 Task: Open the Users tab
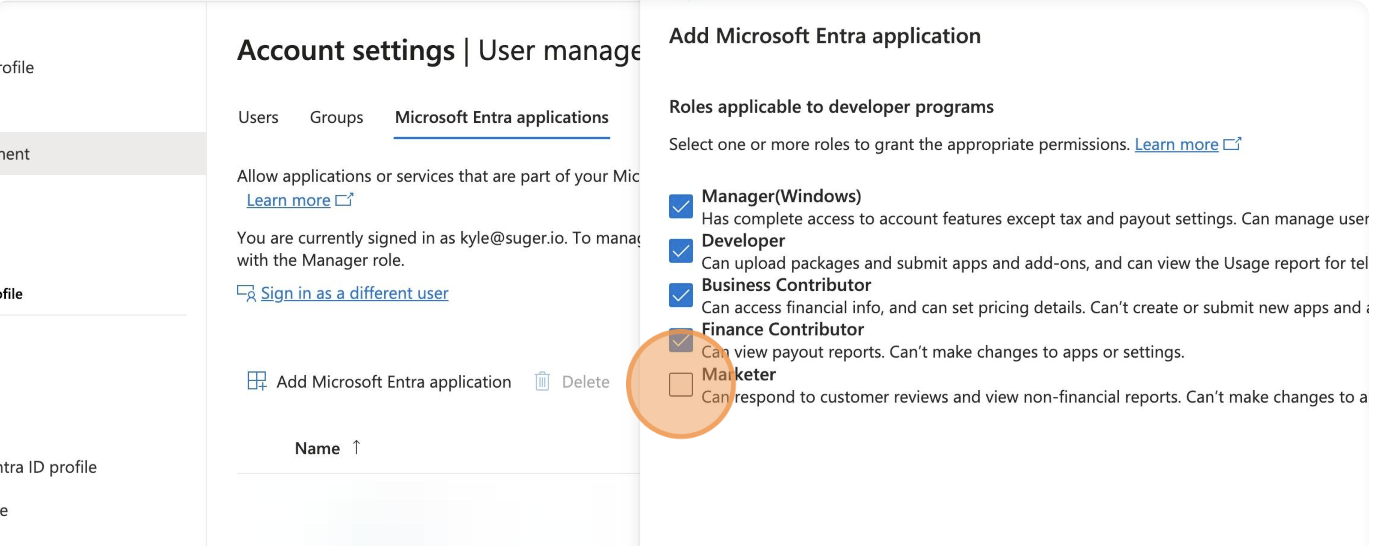pos(258,117)
